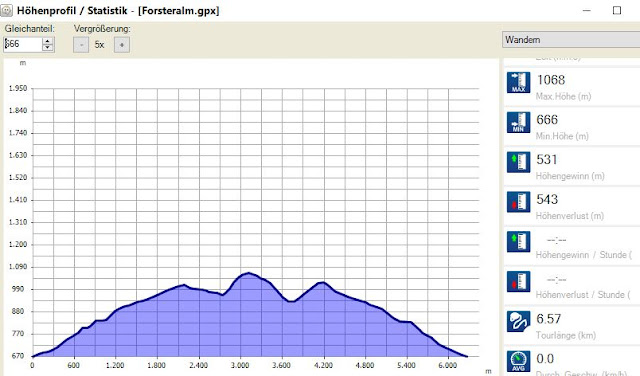Screen dimensions: 640x376
Task: Click the Höhenverlust 543 icon
Action: click(518, 202)
